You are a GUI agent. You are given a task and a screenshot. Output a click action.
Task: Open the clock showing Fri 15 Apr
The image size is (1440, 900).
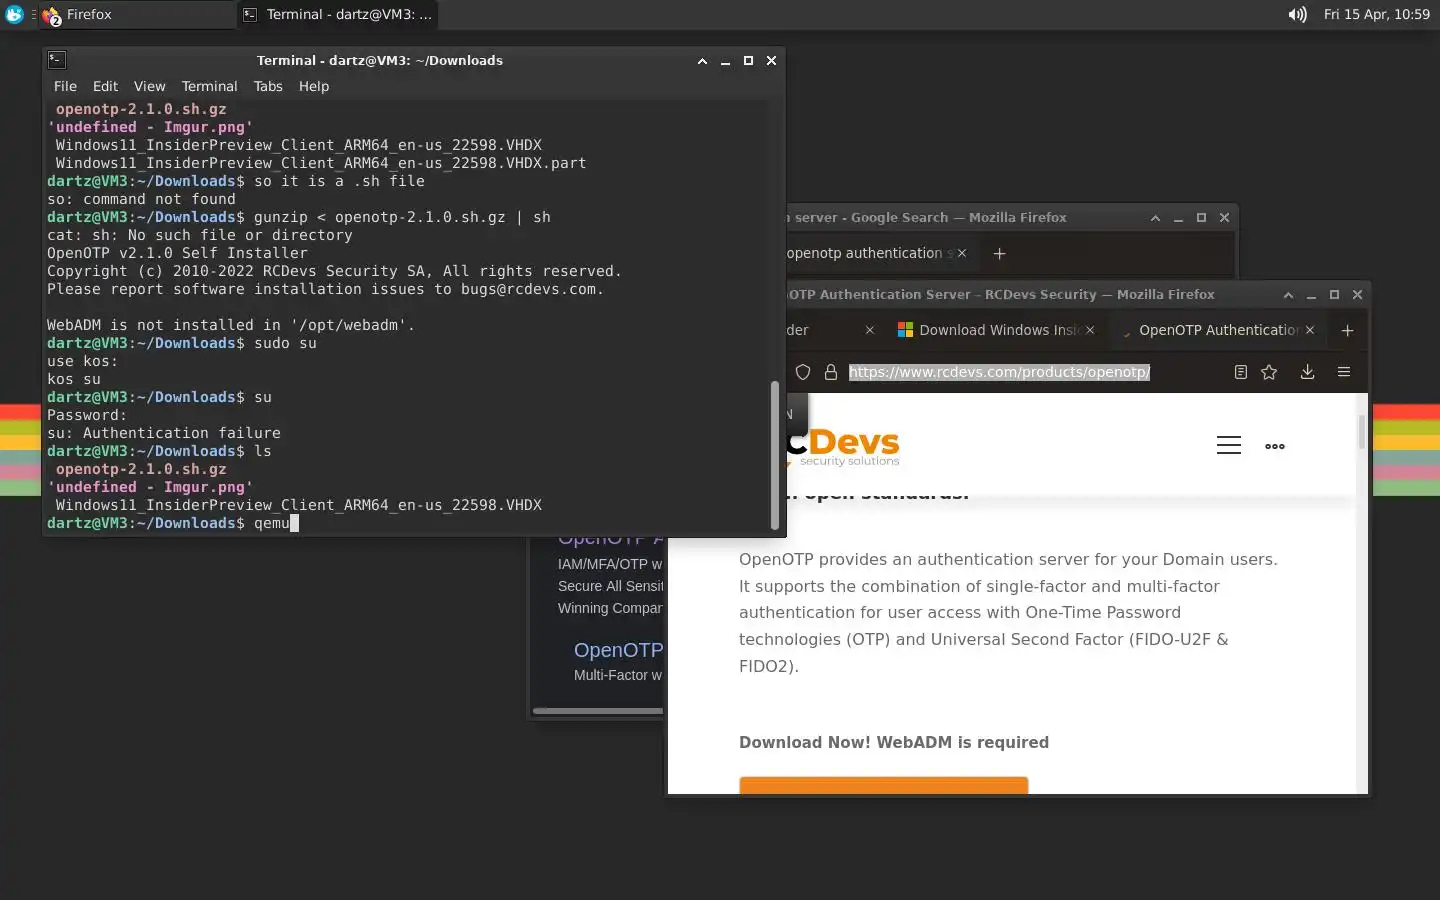[1376, 14]
